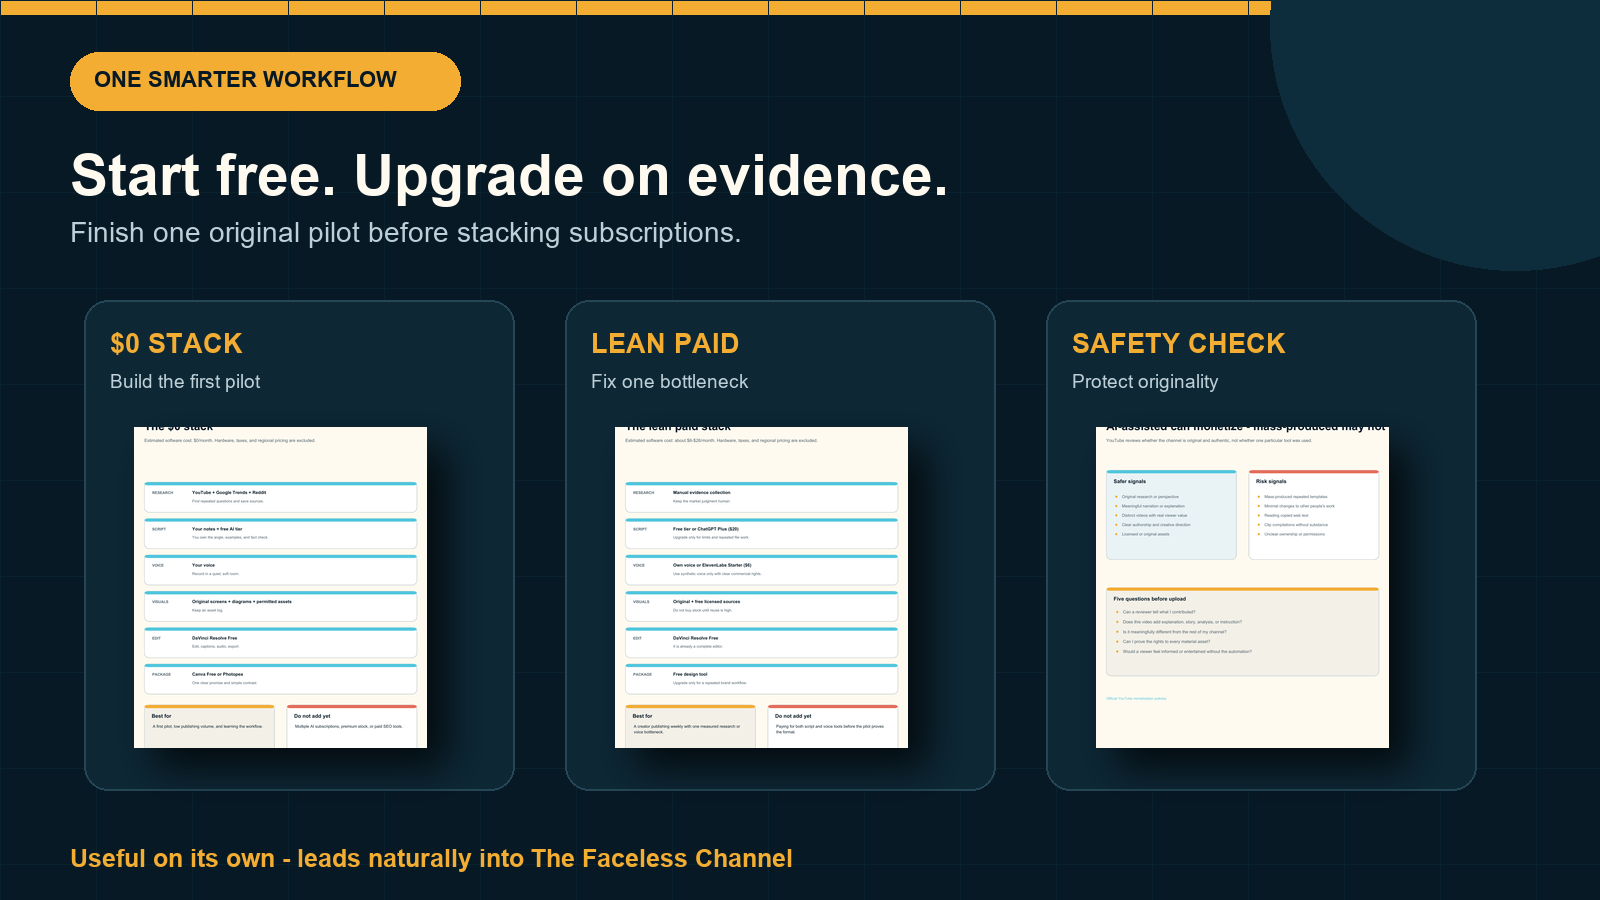Viewport: 1600px width, 900px height.
Task: Open the lean paid stack document thumbnail
Action: tap(761, 587)
